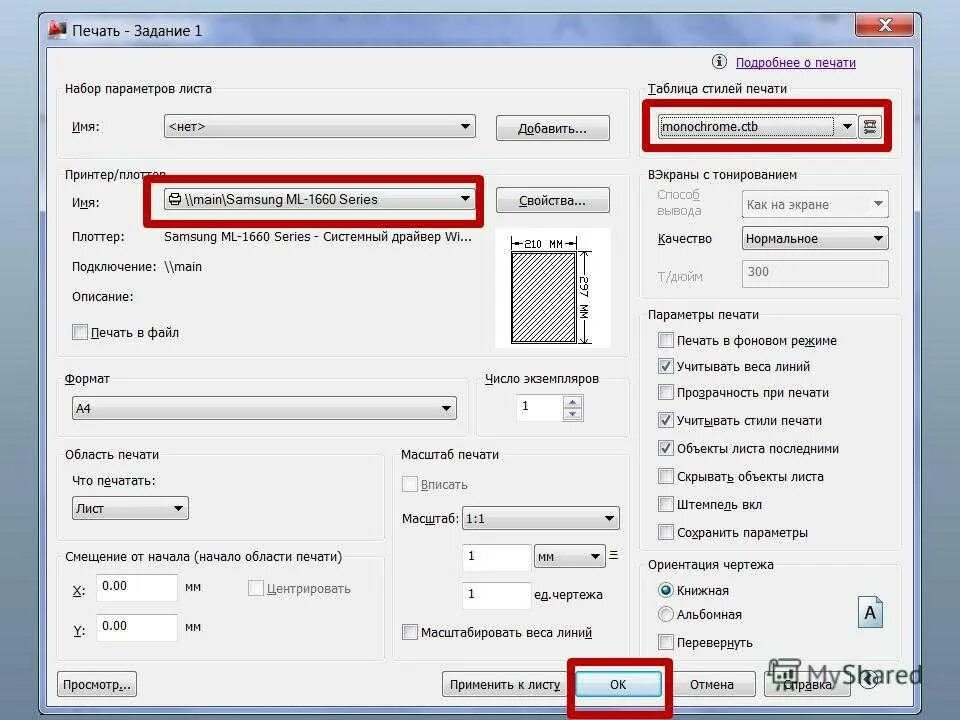Click the Справка button
960x720 pixels.
[808, 684]
